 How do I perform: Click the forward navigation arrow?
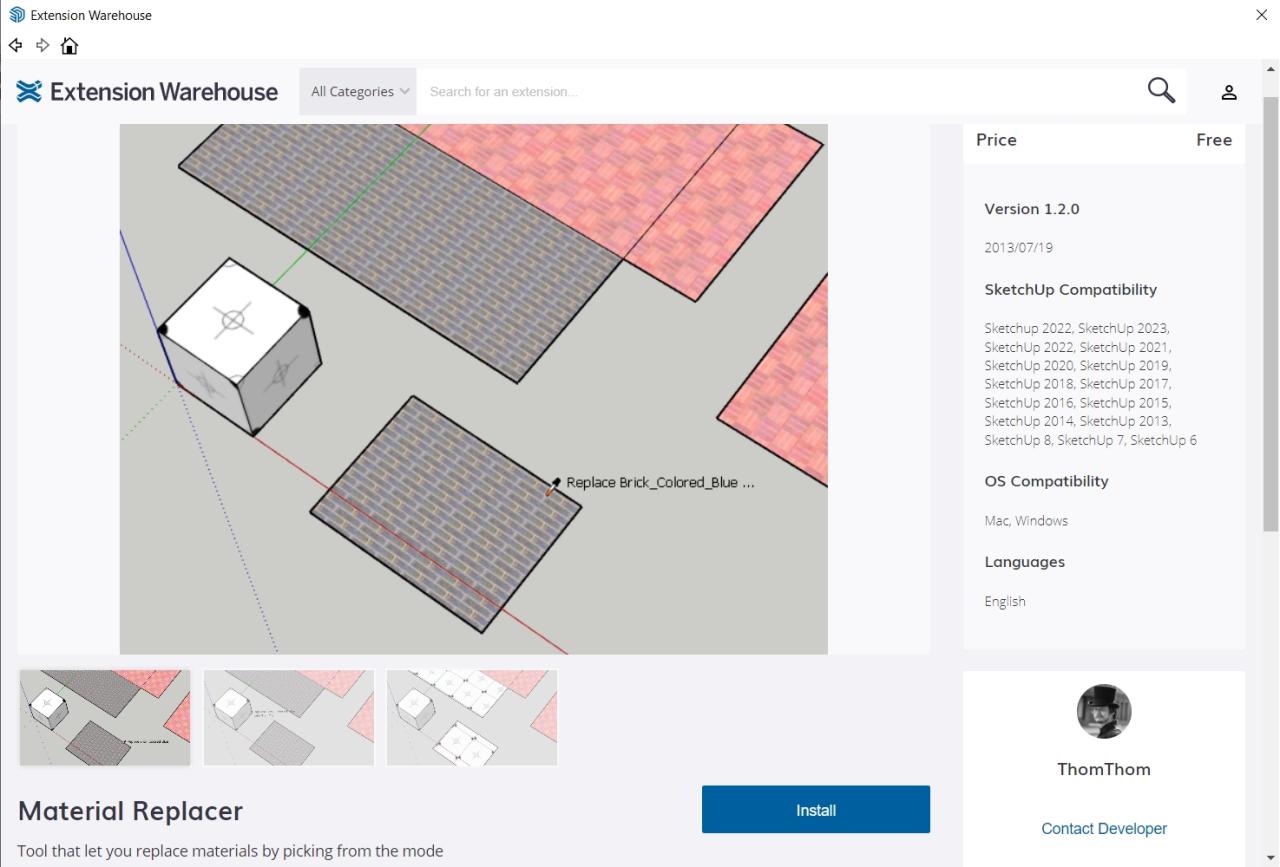pyautogui.click(x=42, y=46)
